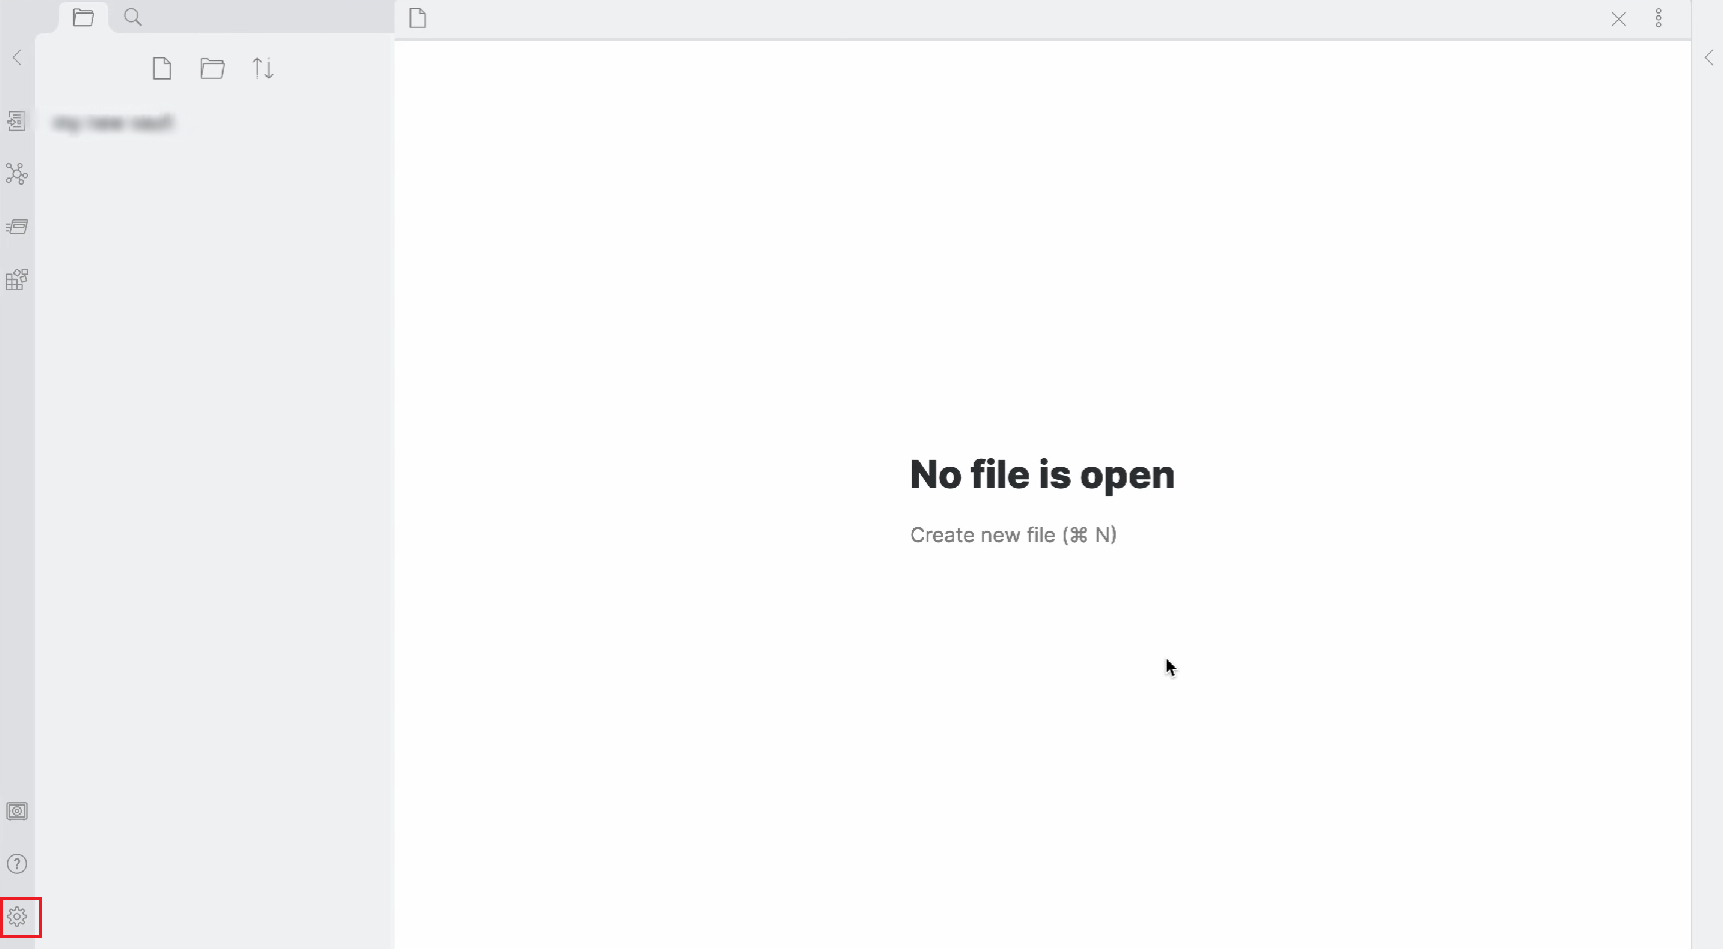Viewport: 1723px width, 949px height.
Task: Change sort order icon
Action: click(x=263, y=69)
